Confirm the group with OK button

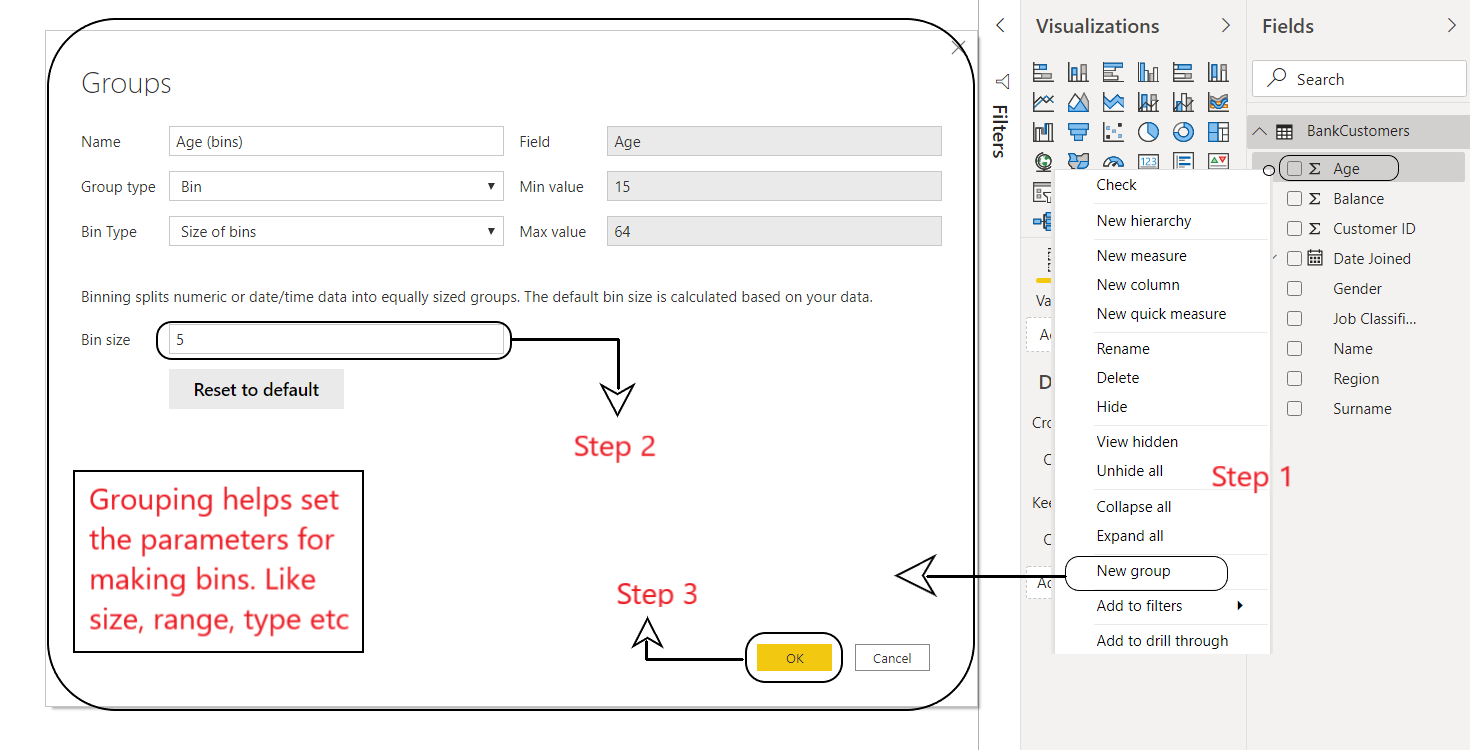point(795,658)
